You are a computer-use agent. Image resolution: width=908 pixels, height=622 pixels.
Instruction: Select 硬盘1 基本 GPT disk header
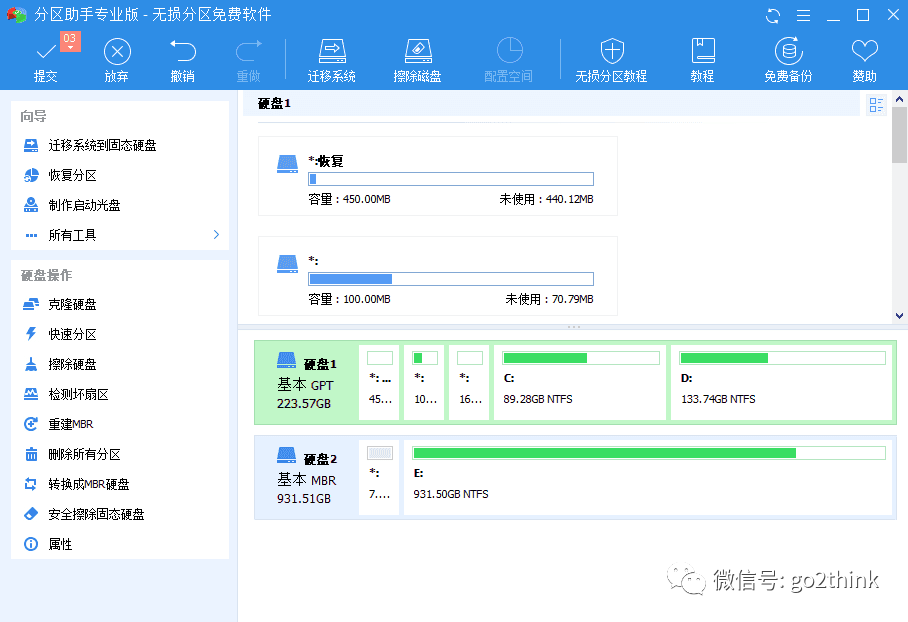point(306,382)
